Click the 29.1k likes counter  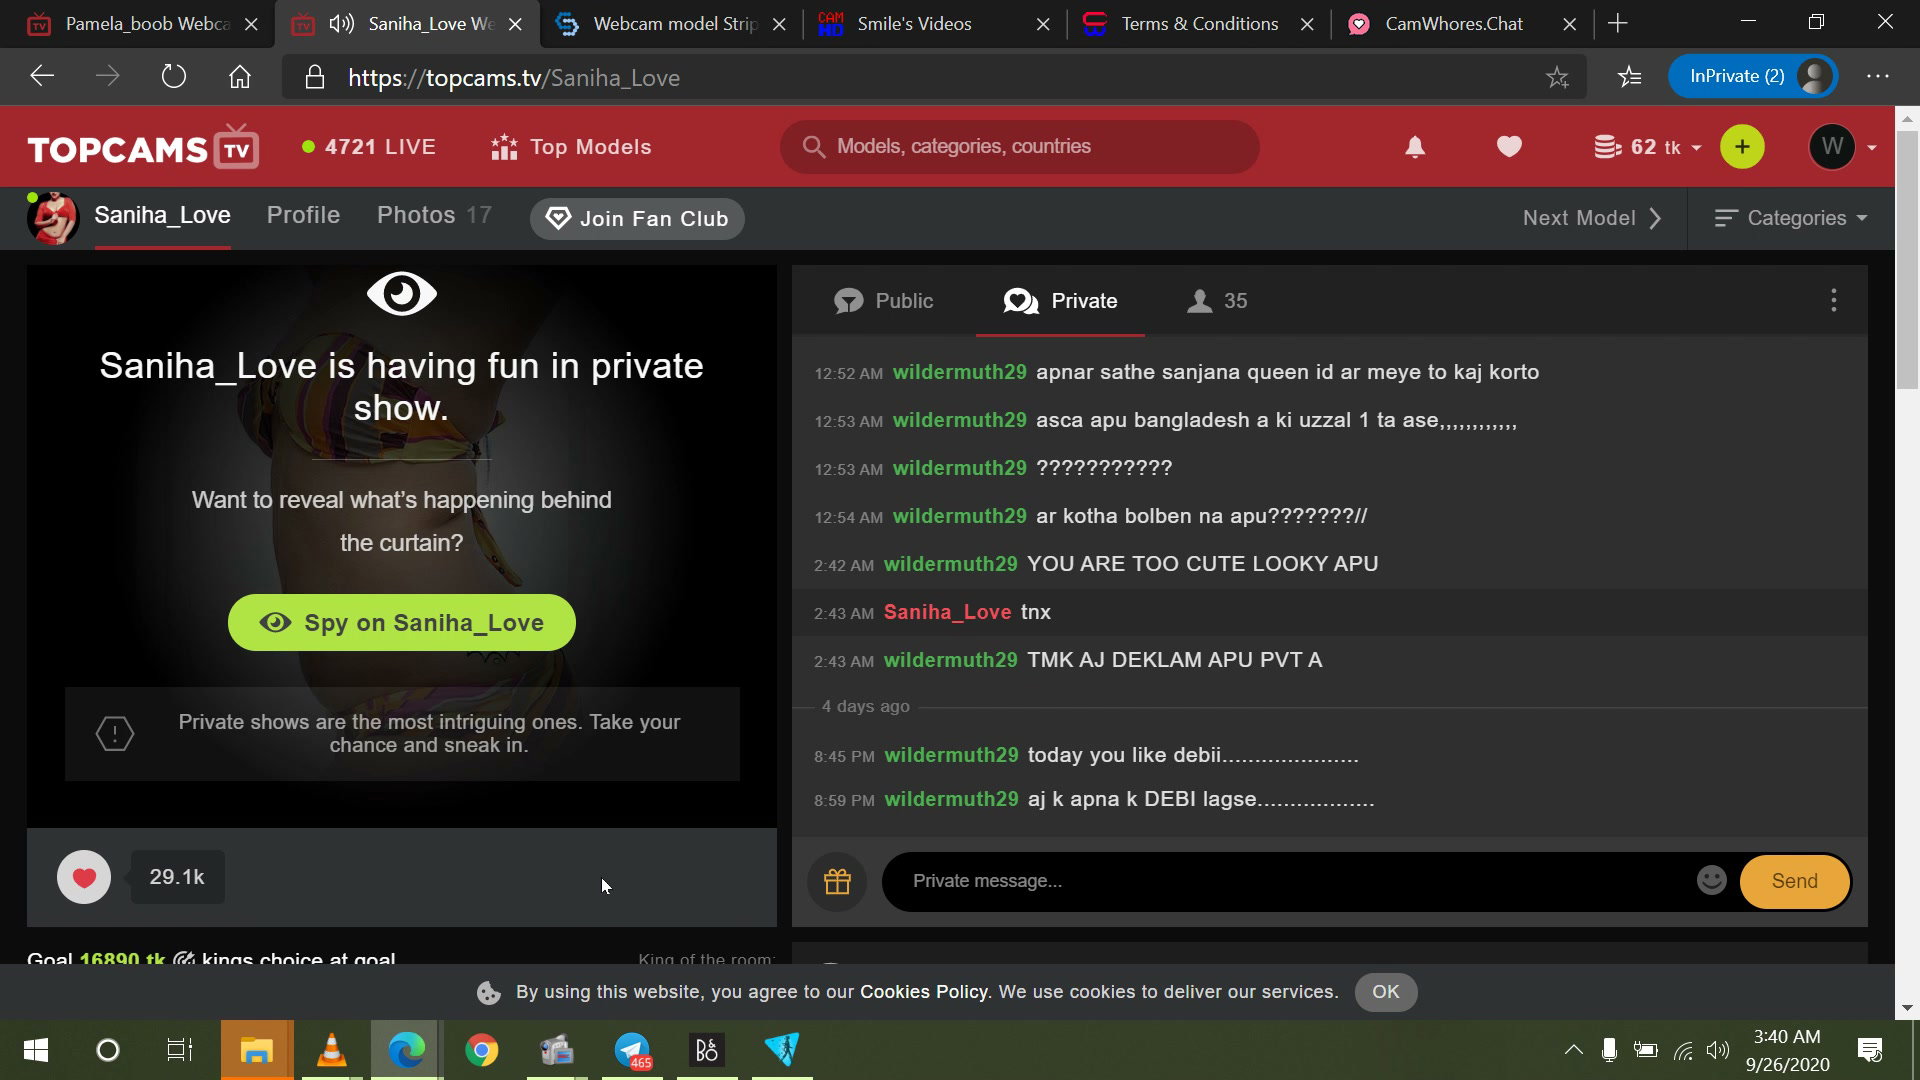pos(177,877)
